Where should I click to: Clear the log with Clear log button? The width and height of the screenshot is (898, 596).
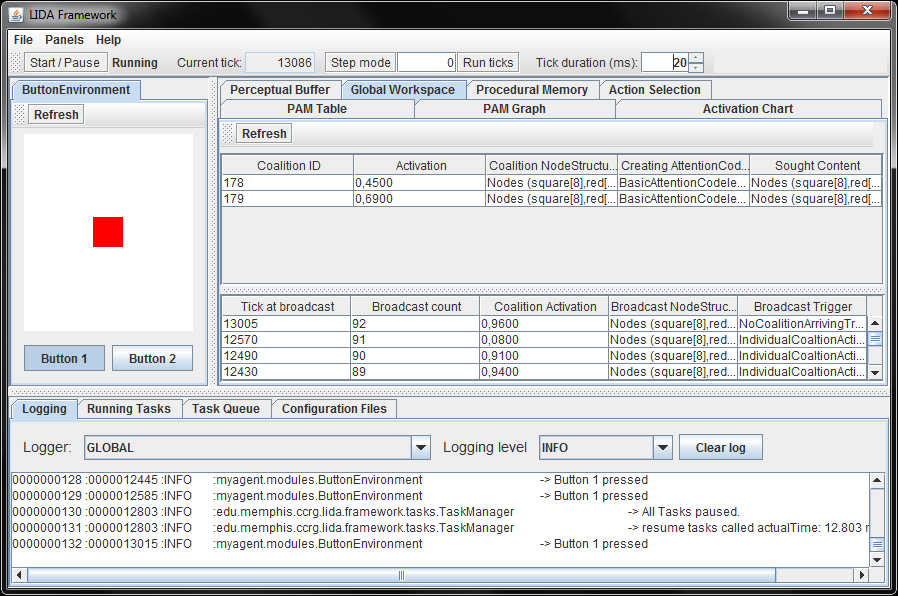tap(720, 447)
